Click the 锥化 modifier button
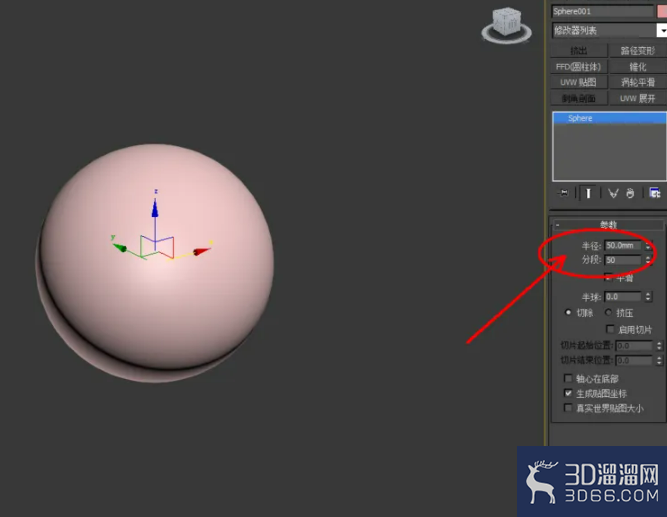Screen dimensions: 667x517 click(x=638, y=67)
